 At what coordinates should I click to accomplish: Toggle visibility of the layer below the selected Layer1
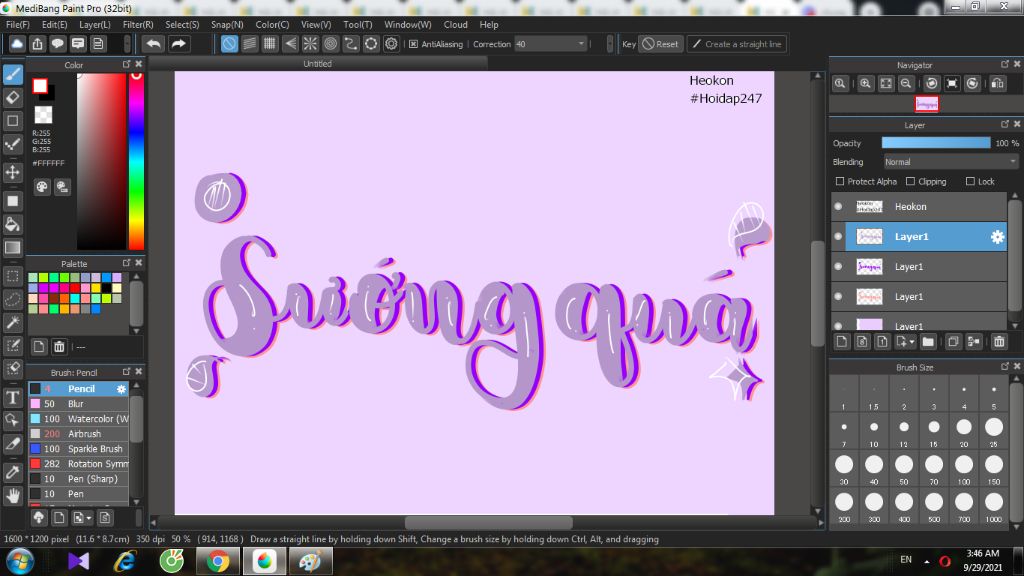click(x=839, y=266)
